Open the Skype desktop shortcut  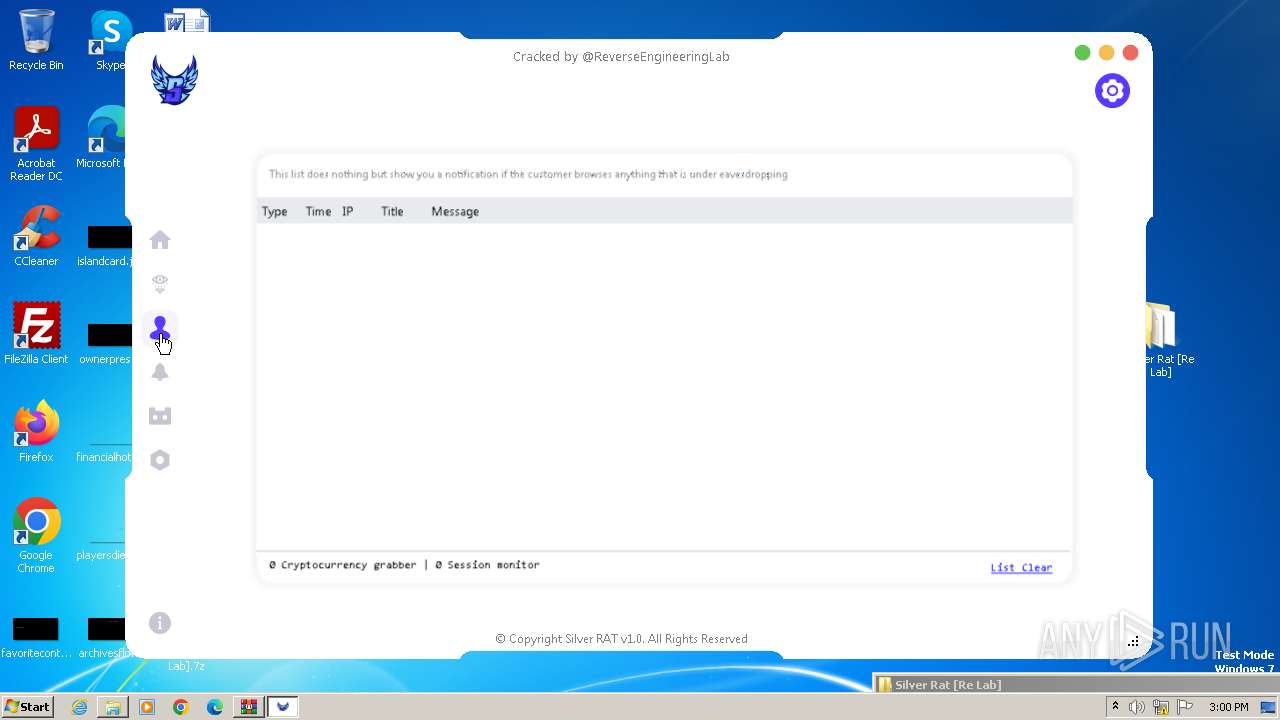click(x=110, y=40)
